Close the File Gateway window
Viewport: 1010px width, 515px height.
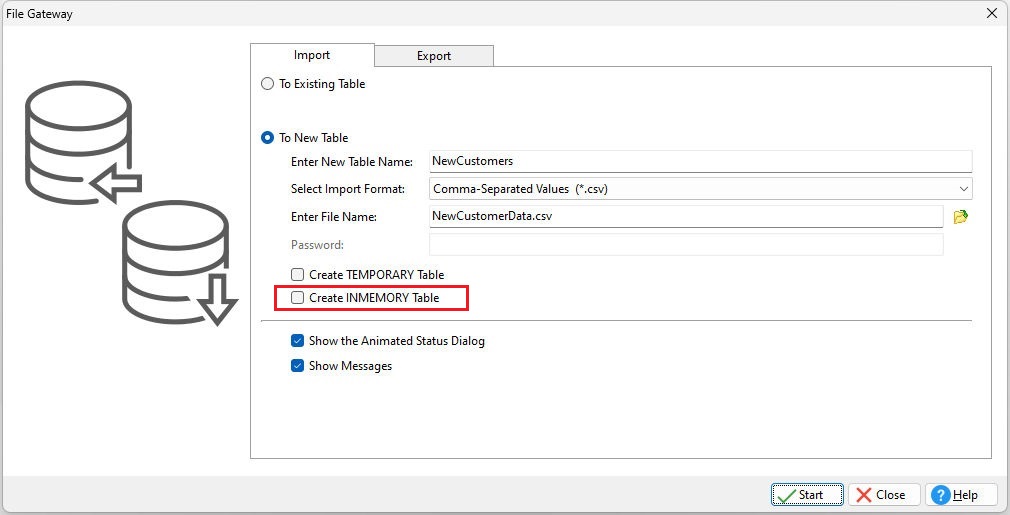tap(992, 14)
